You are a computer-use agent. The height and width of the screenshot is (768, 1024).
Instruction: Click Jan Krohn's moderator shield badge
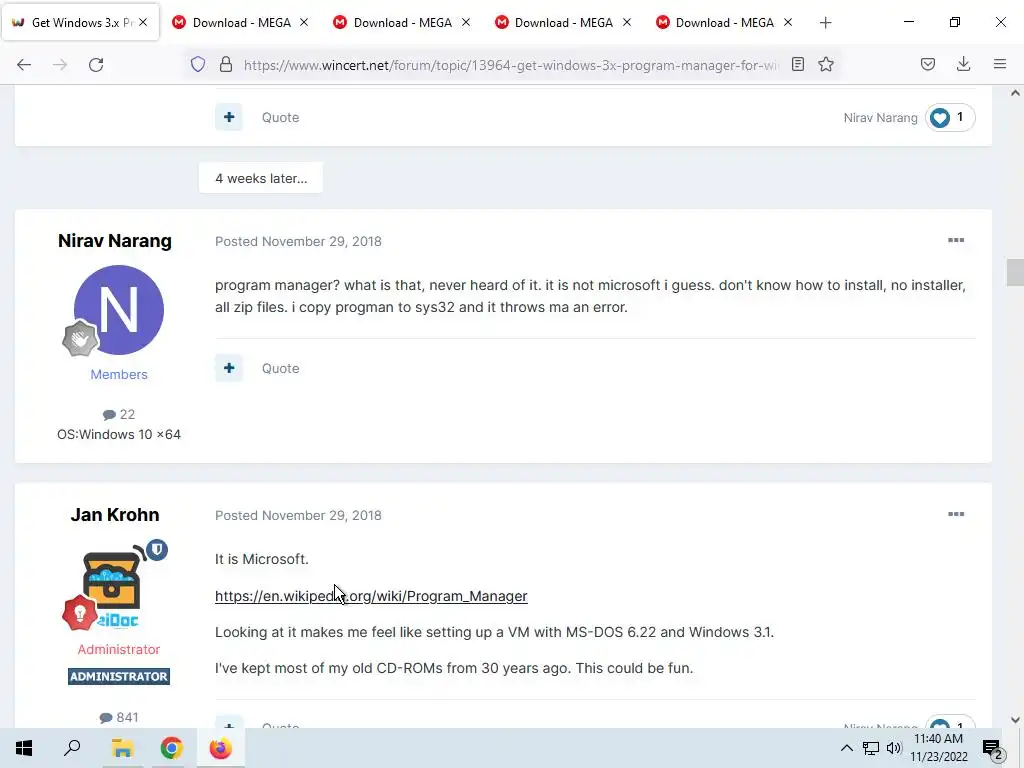tap(157, 549)
